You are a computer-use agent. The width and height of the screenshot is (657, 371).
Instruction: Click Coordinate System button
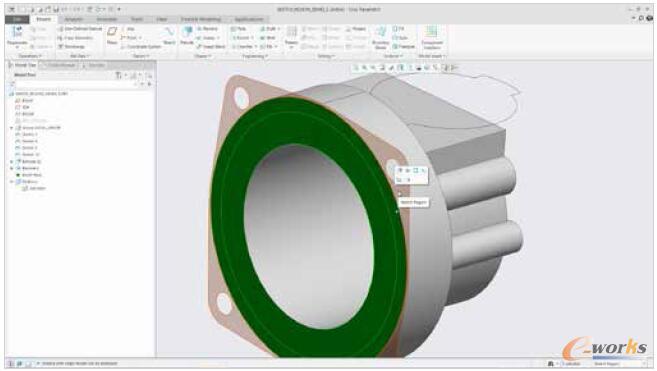pyautogui.click(x=141, y=47)
